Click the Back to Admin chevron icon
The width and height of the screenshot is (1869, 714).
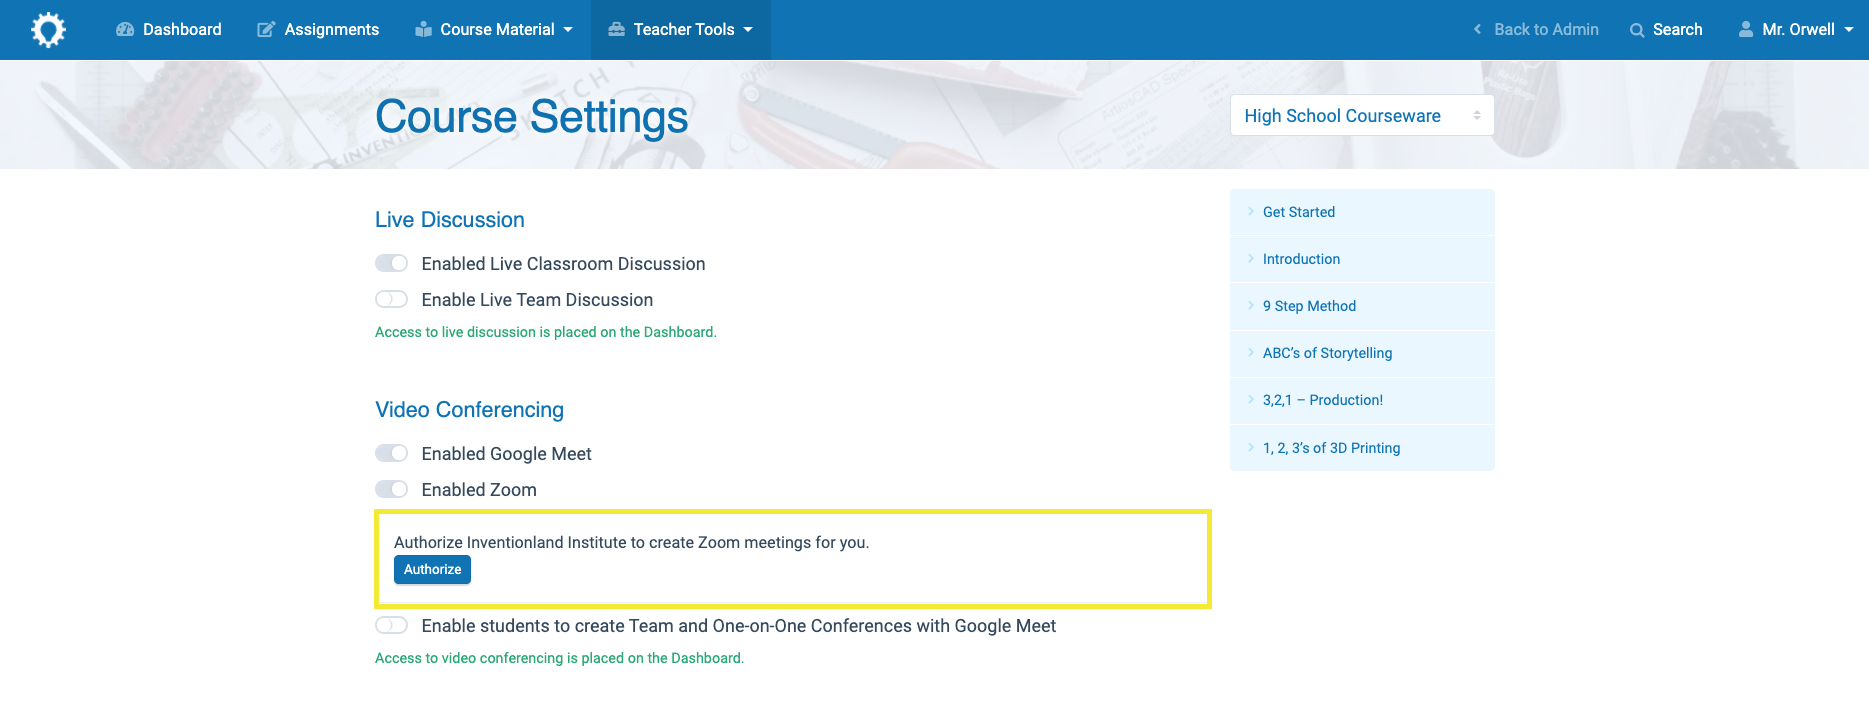pyautogui.click(x=1477, y=30)
